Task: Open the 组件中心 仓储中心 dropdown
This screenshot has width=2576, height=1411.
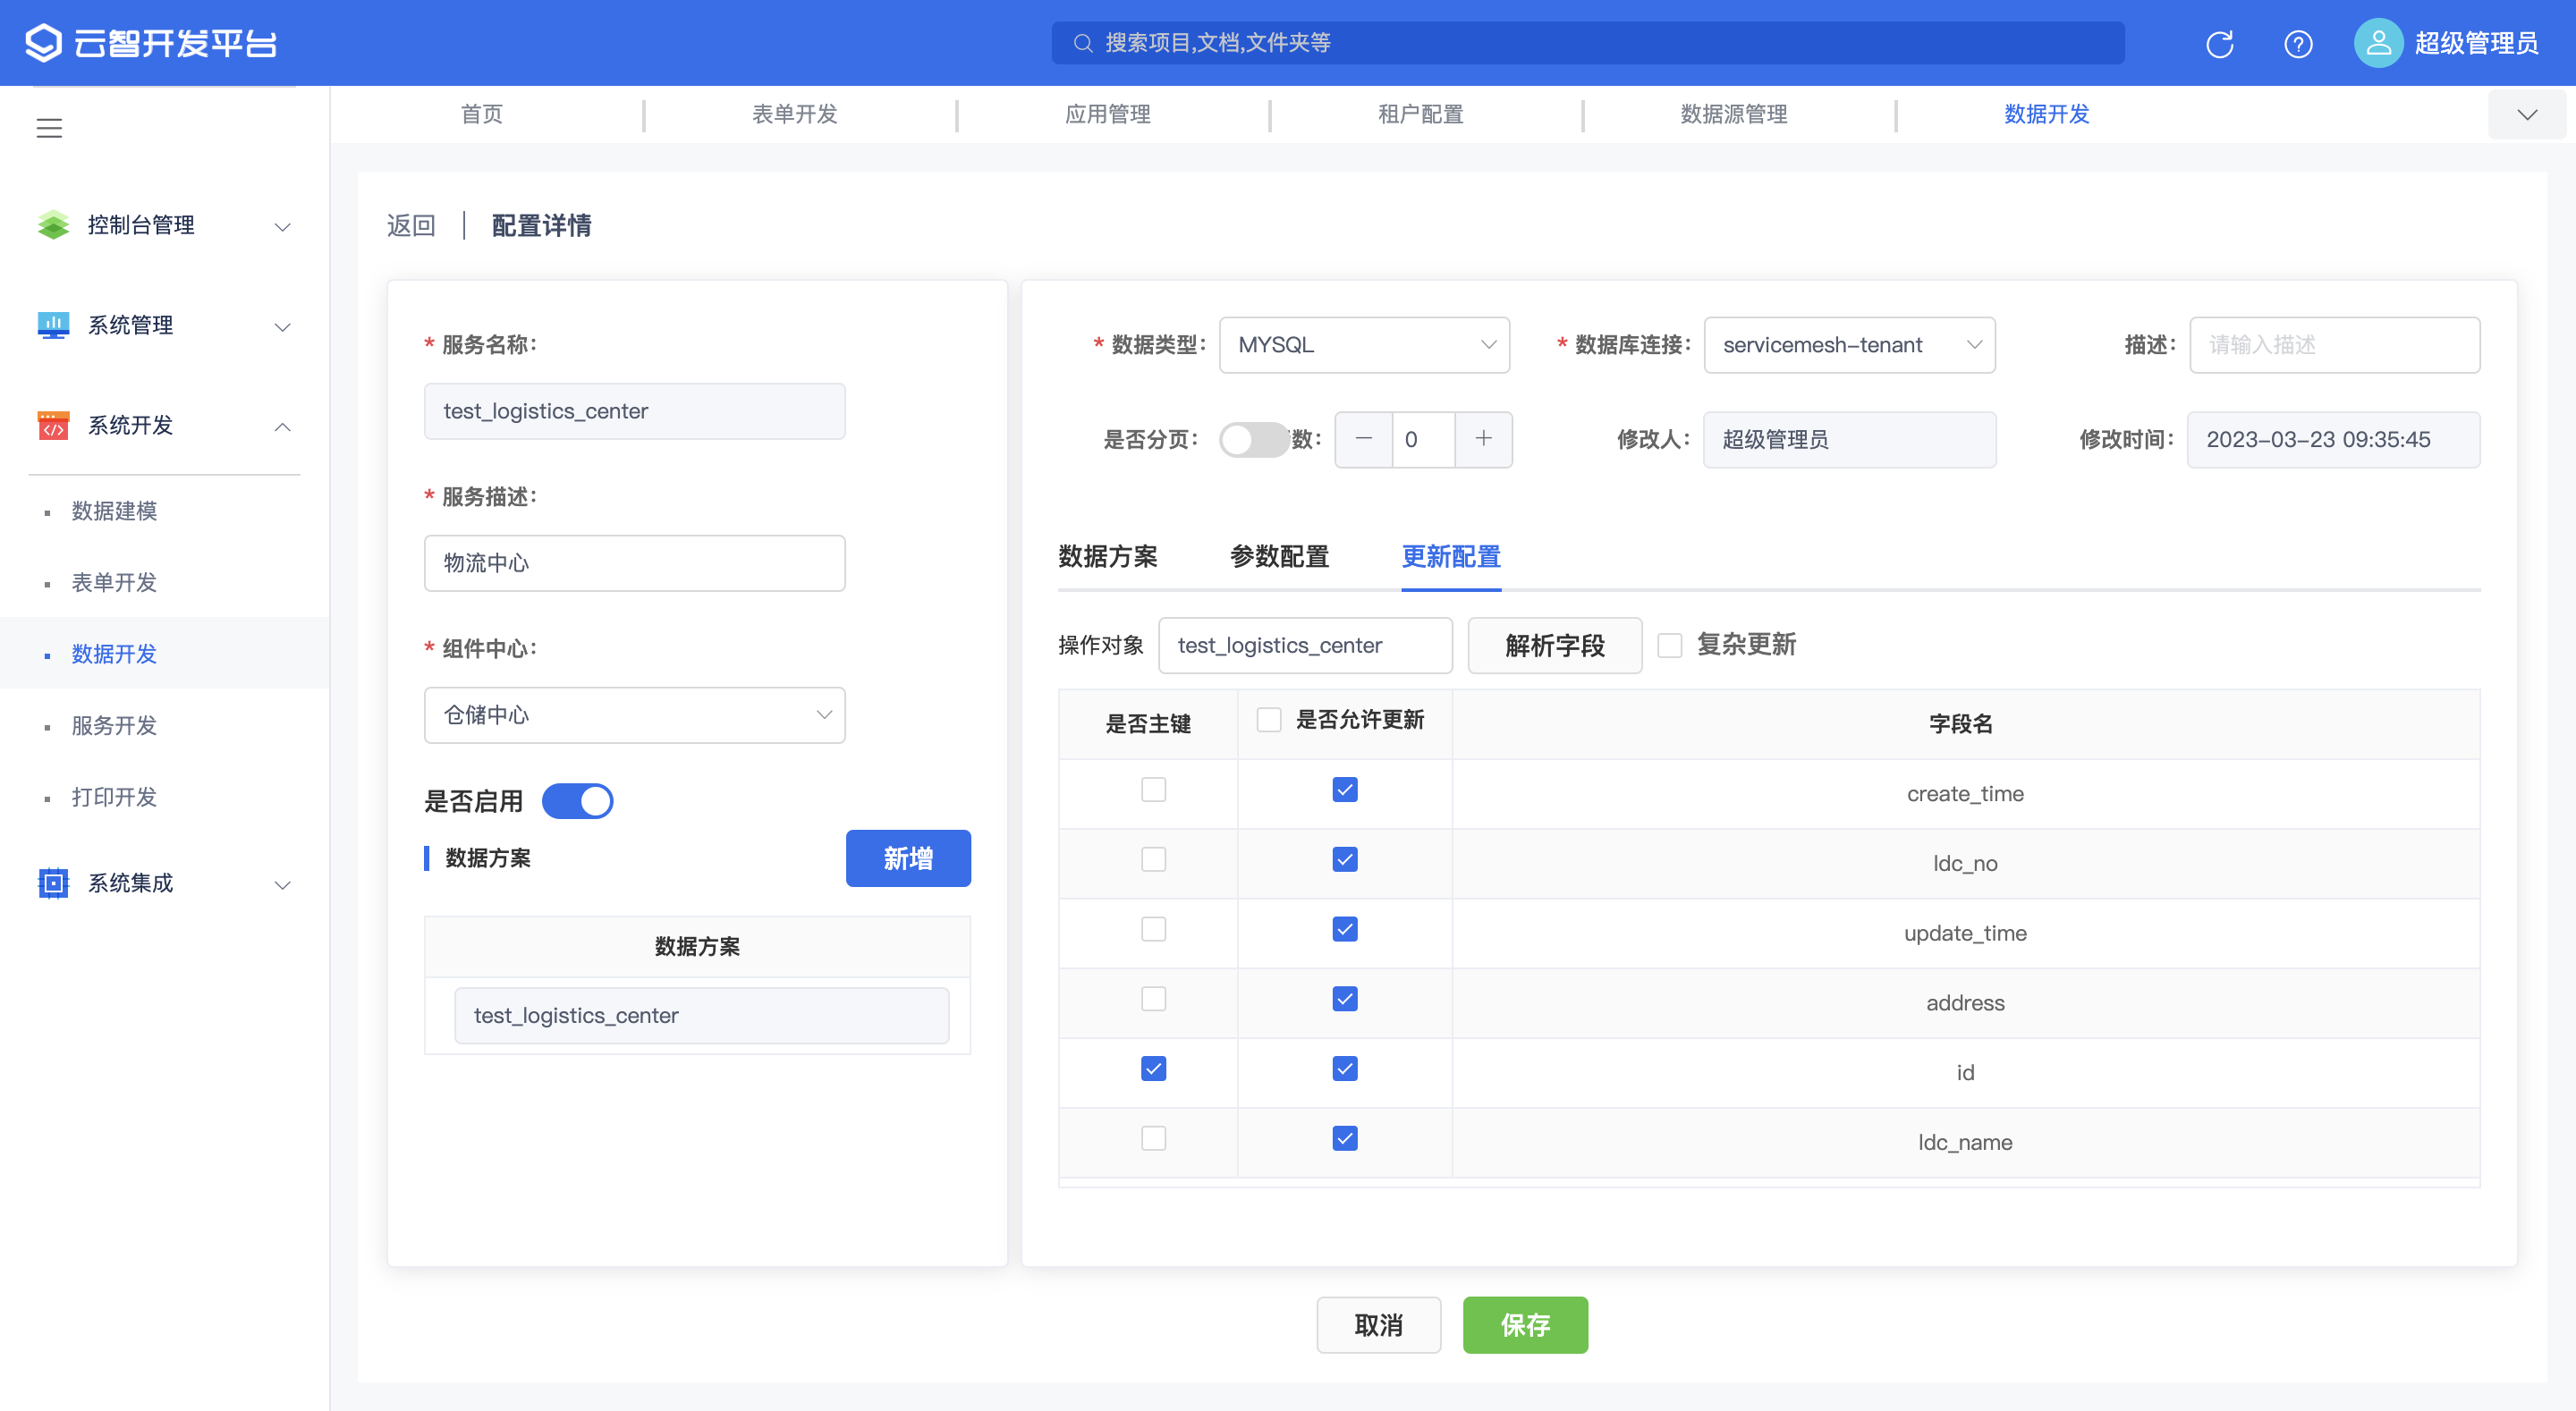Action: (634, 715)
